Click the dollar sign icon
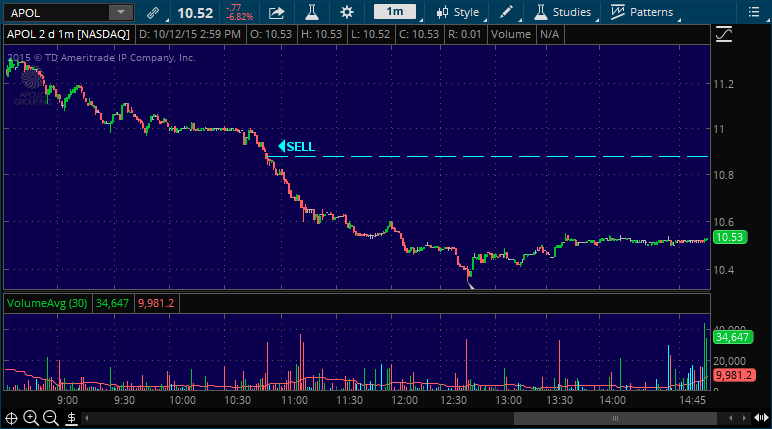This screenshot has width=772, height=429. point(71,419)
